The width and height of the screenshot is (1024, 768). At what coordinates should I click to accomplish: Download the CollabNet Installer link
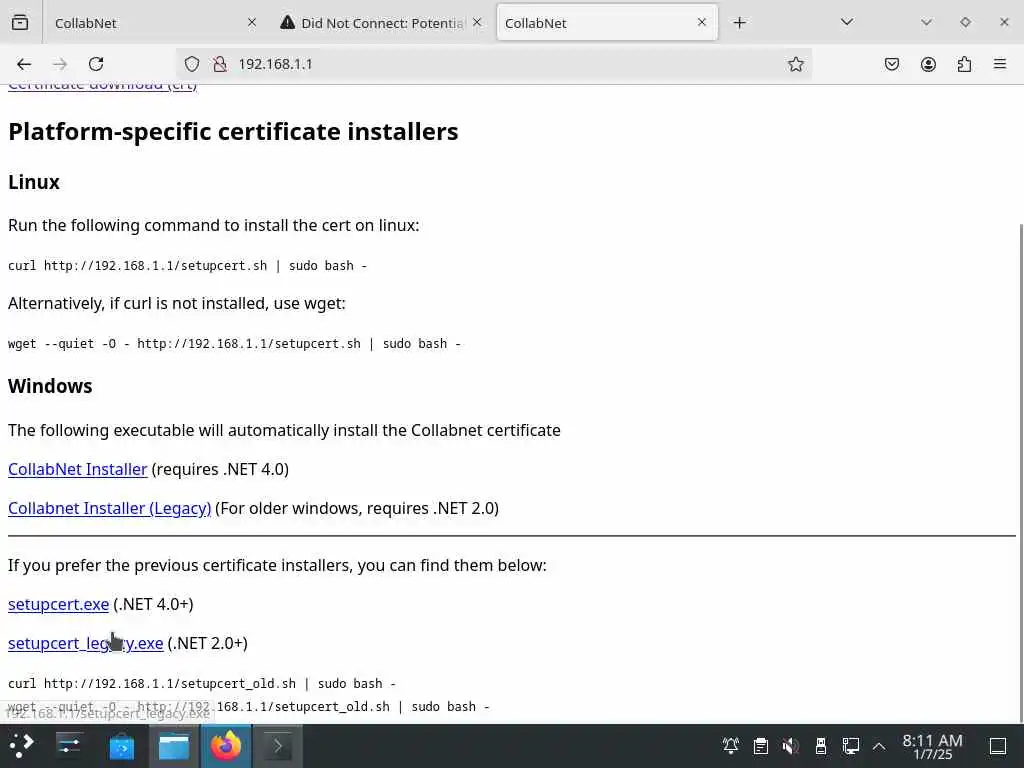point(78,470)
